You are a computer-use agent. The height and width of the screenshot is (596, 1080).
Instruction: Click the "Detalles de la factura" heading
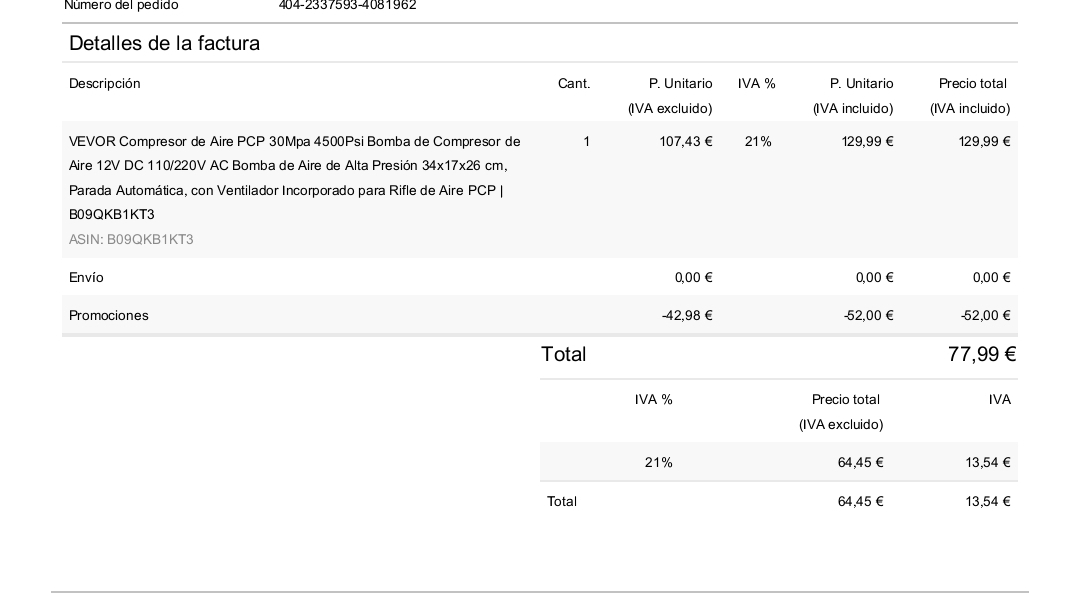(164, 43)
